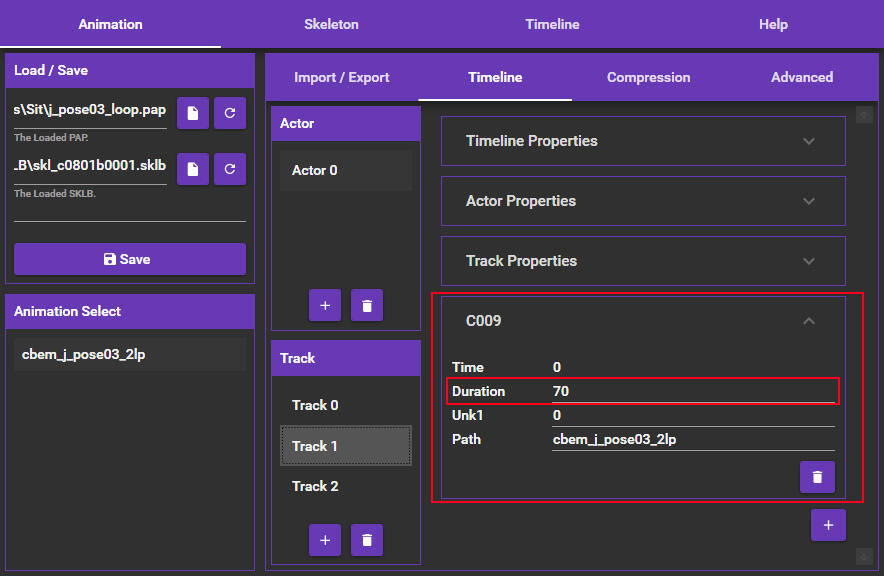This screenshot has width=884, height=576.
Task: Delete selected track with trash icon
Action: click(x=367, y=540)
